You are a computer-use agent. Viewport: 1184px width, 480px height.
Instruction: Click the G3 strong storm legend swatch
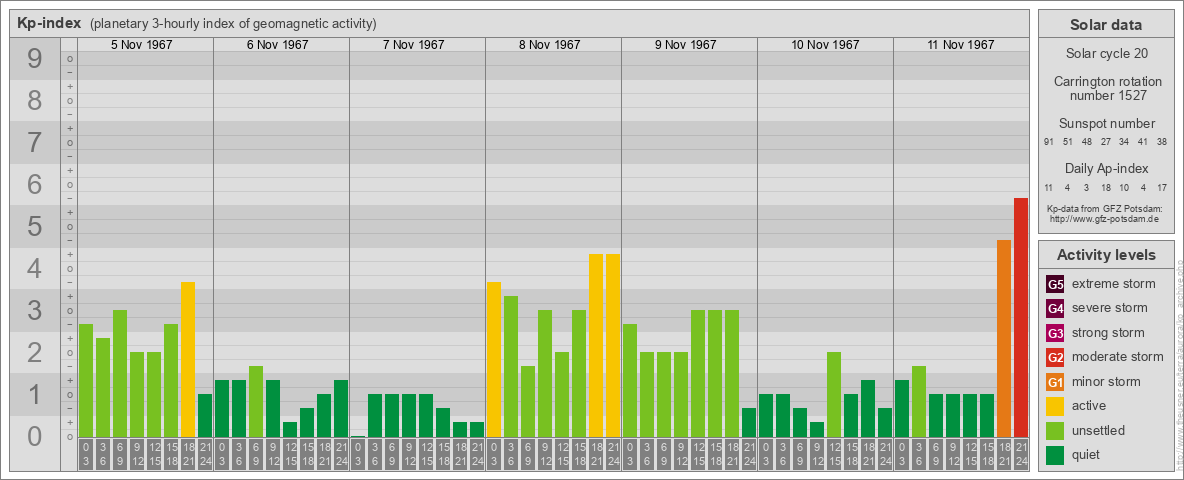point(1055,333)
